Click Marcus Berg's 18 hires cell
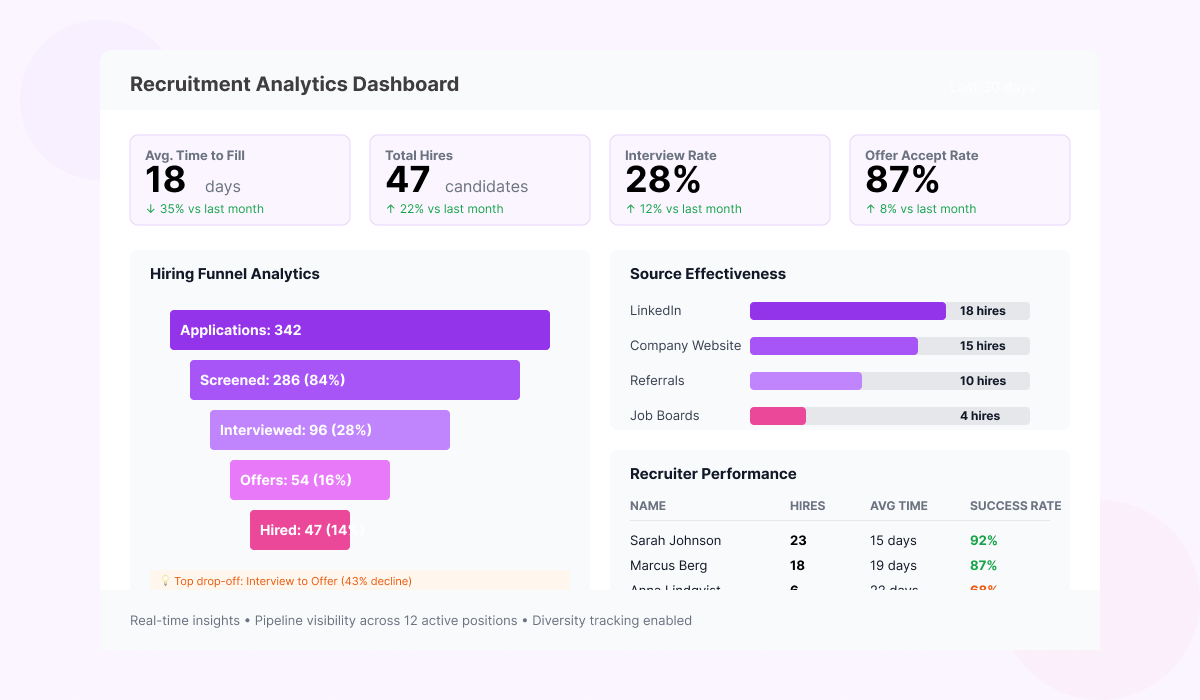1200x700 pixels. [x=798, y=566]
